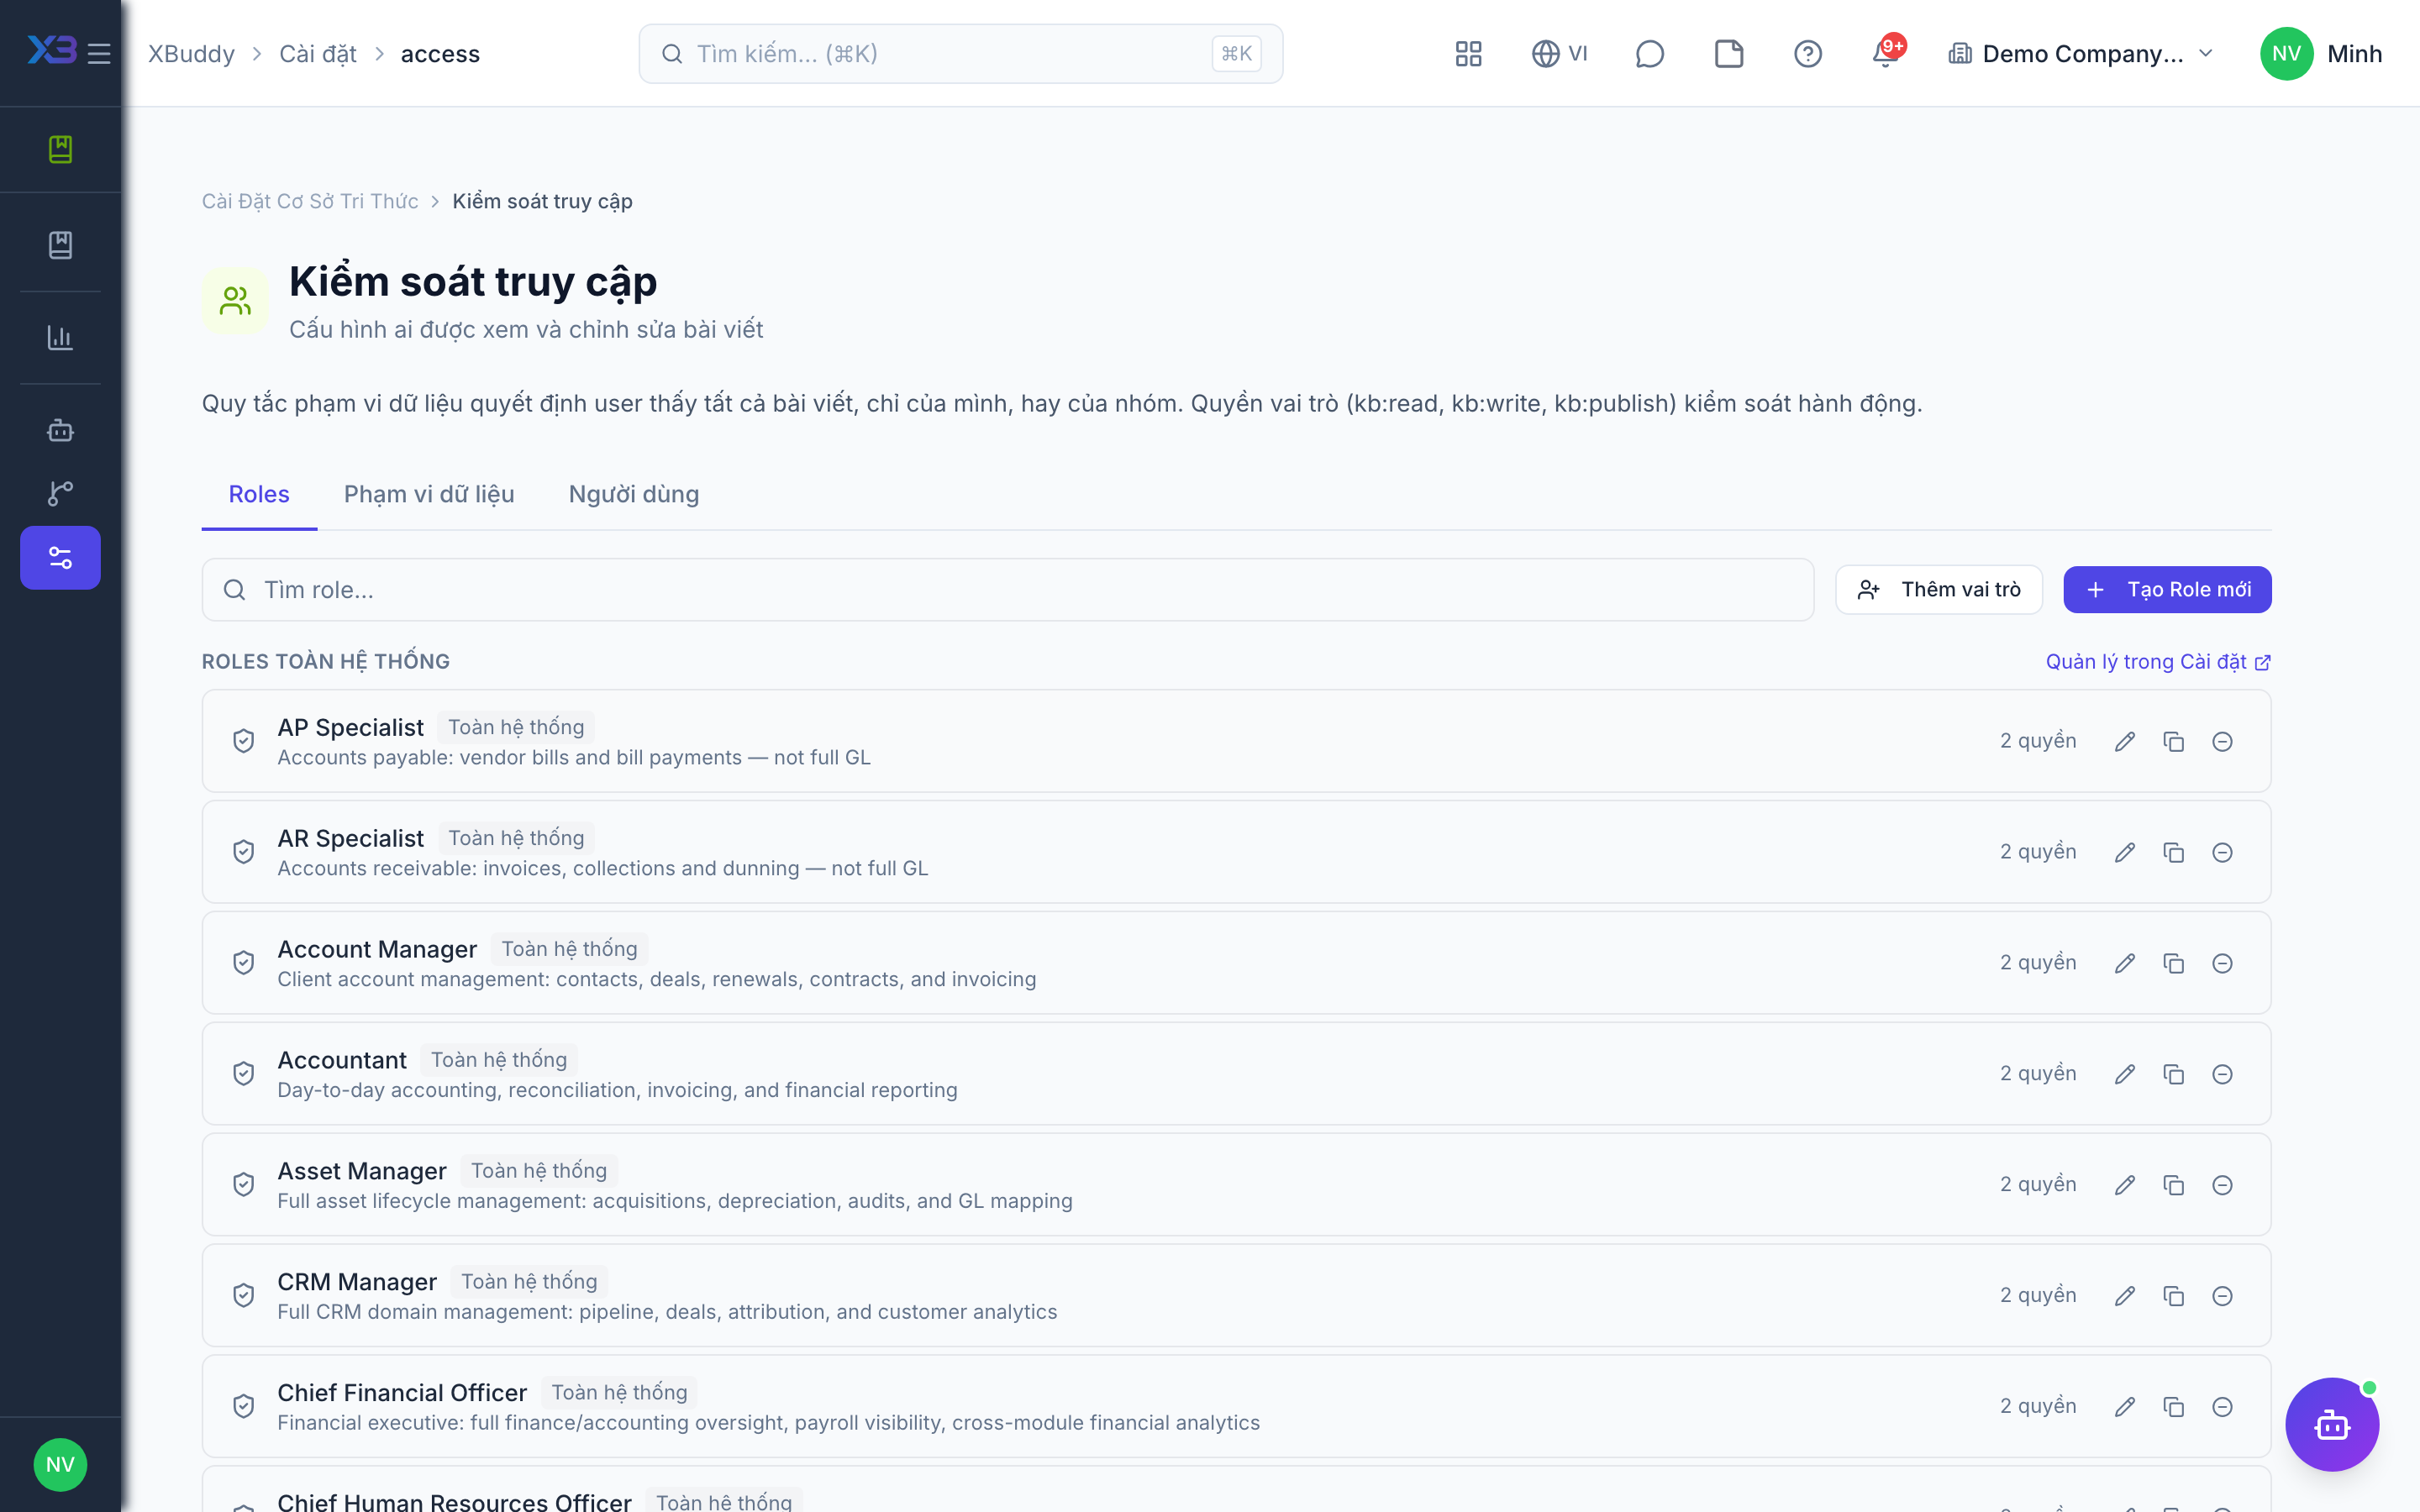Open the Minh user profile menu
This screenshot has height=1512, width=2420.
pyautogui.click(x=2321, y=54)
